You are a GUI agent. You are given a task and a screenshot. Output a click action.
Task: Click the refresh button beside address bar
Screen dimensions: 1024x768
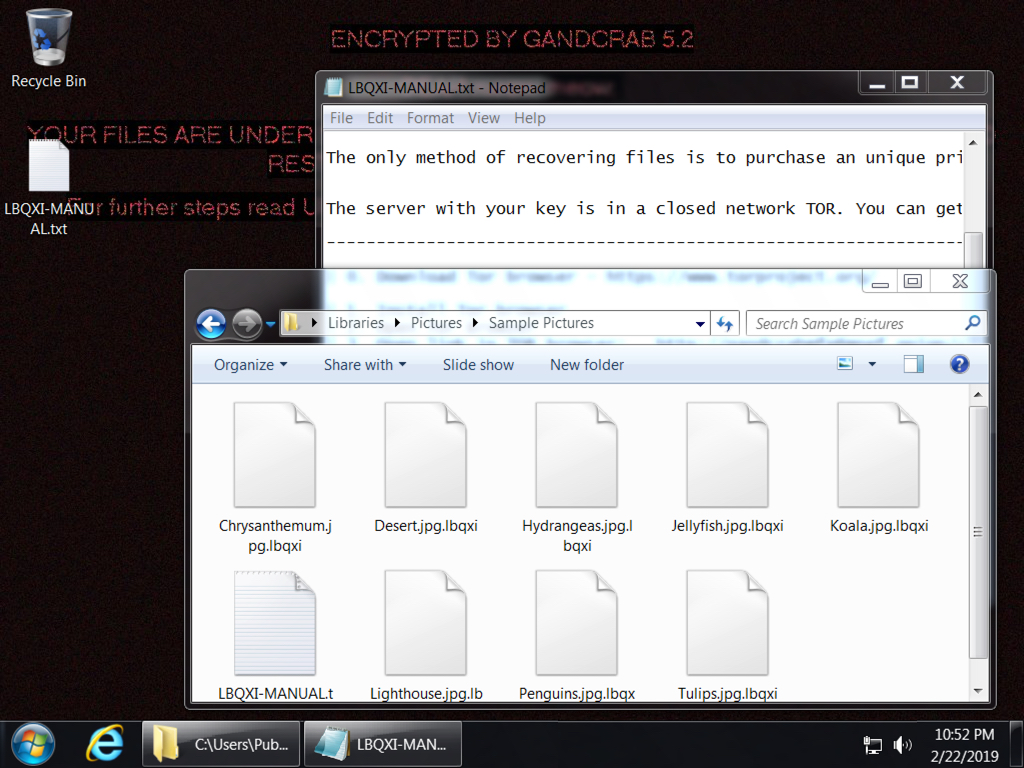725,323
